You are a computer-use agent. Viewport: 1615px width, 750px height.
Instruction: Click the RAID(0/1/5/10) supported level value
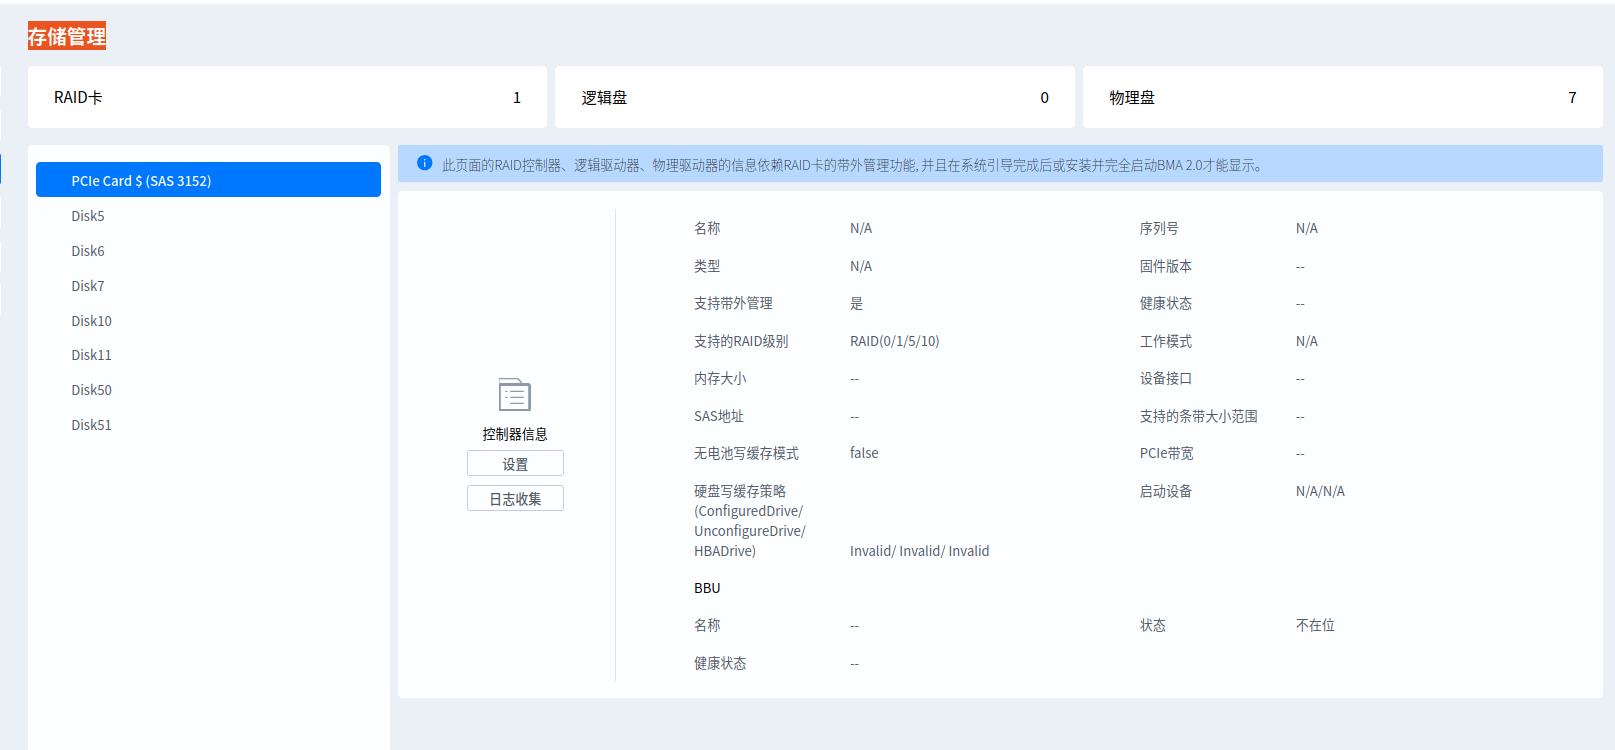point(895,341)
